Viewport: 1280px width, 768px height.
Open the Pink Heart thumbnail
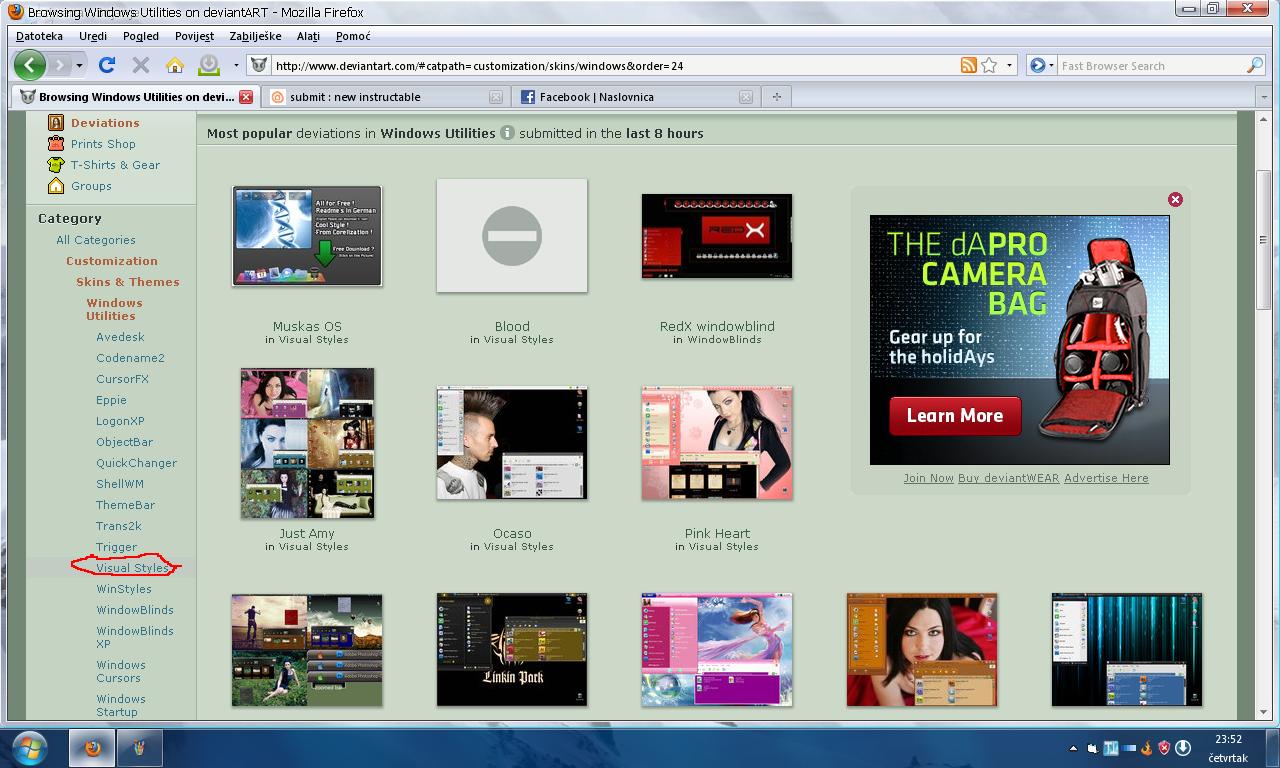[717, 443]
